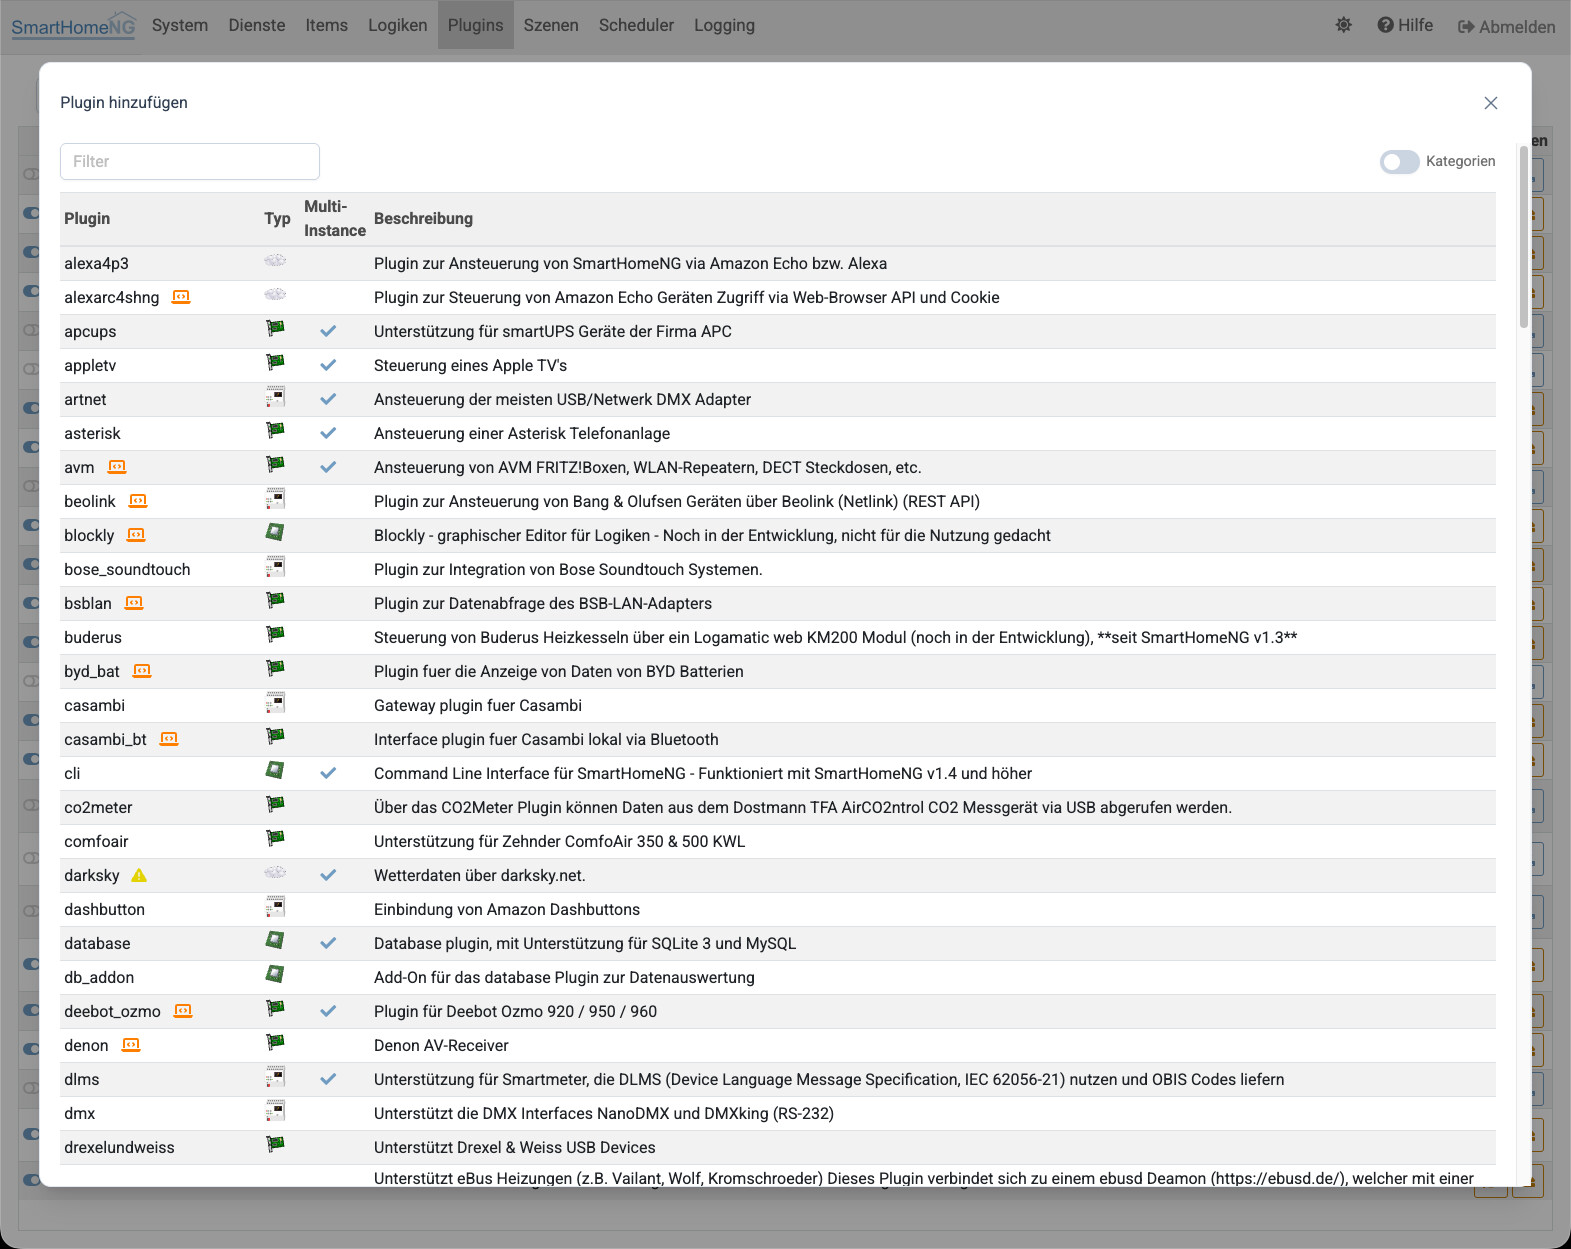Click the apcups interface type icon
The width and height of the screenshot is (1571, 1249).
(x=275, y=328)
